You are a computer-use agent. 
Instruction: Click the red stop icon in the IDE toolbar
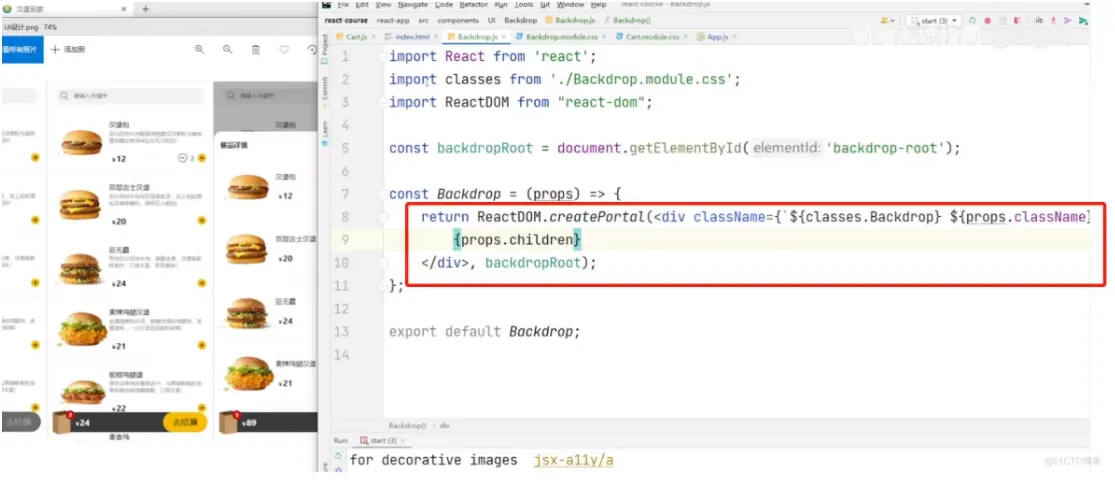[x=1018, y=21]
